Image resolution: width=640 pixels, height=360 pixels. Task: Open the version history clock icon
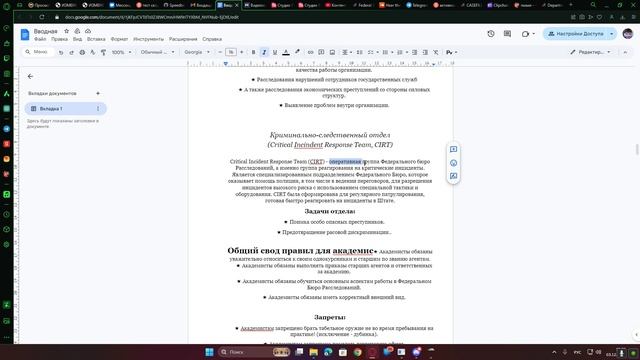point(491,34)
